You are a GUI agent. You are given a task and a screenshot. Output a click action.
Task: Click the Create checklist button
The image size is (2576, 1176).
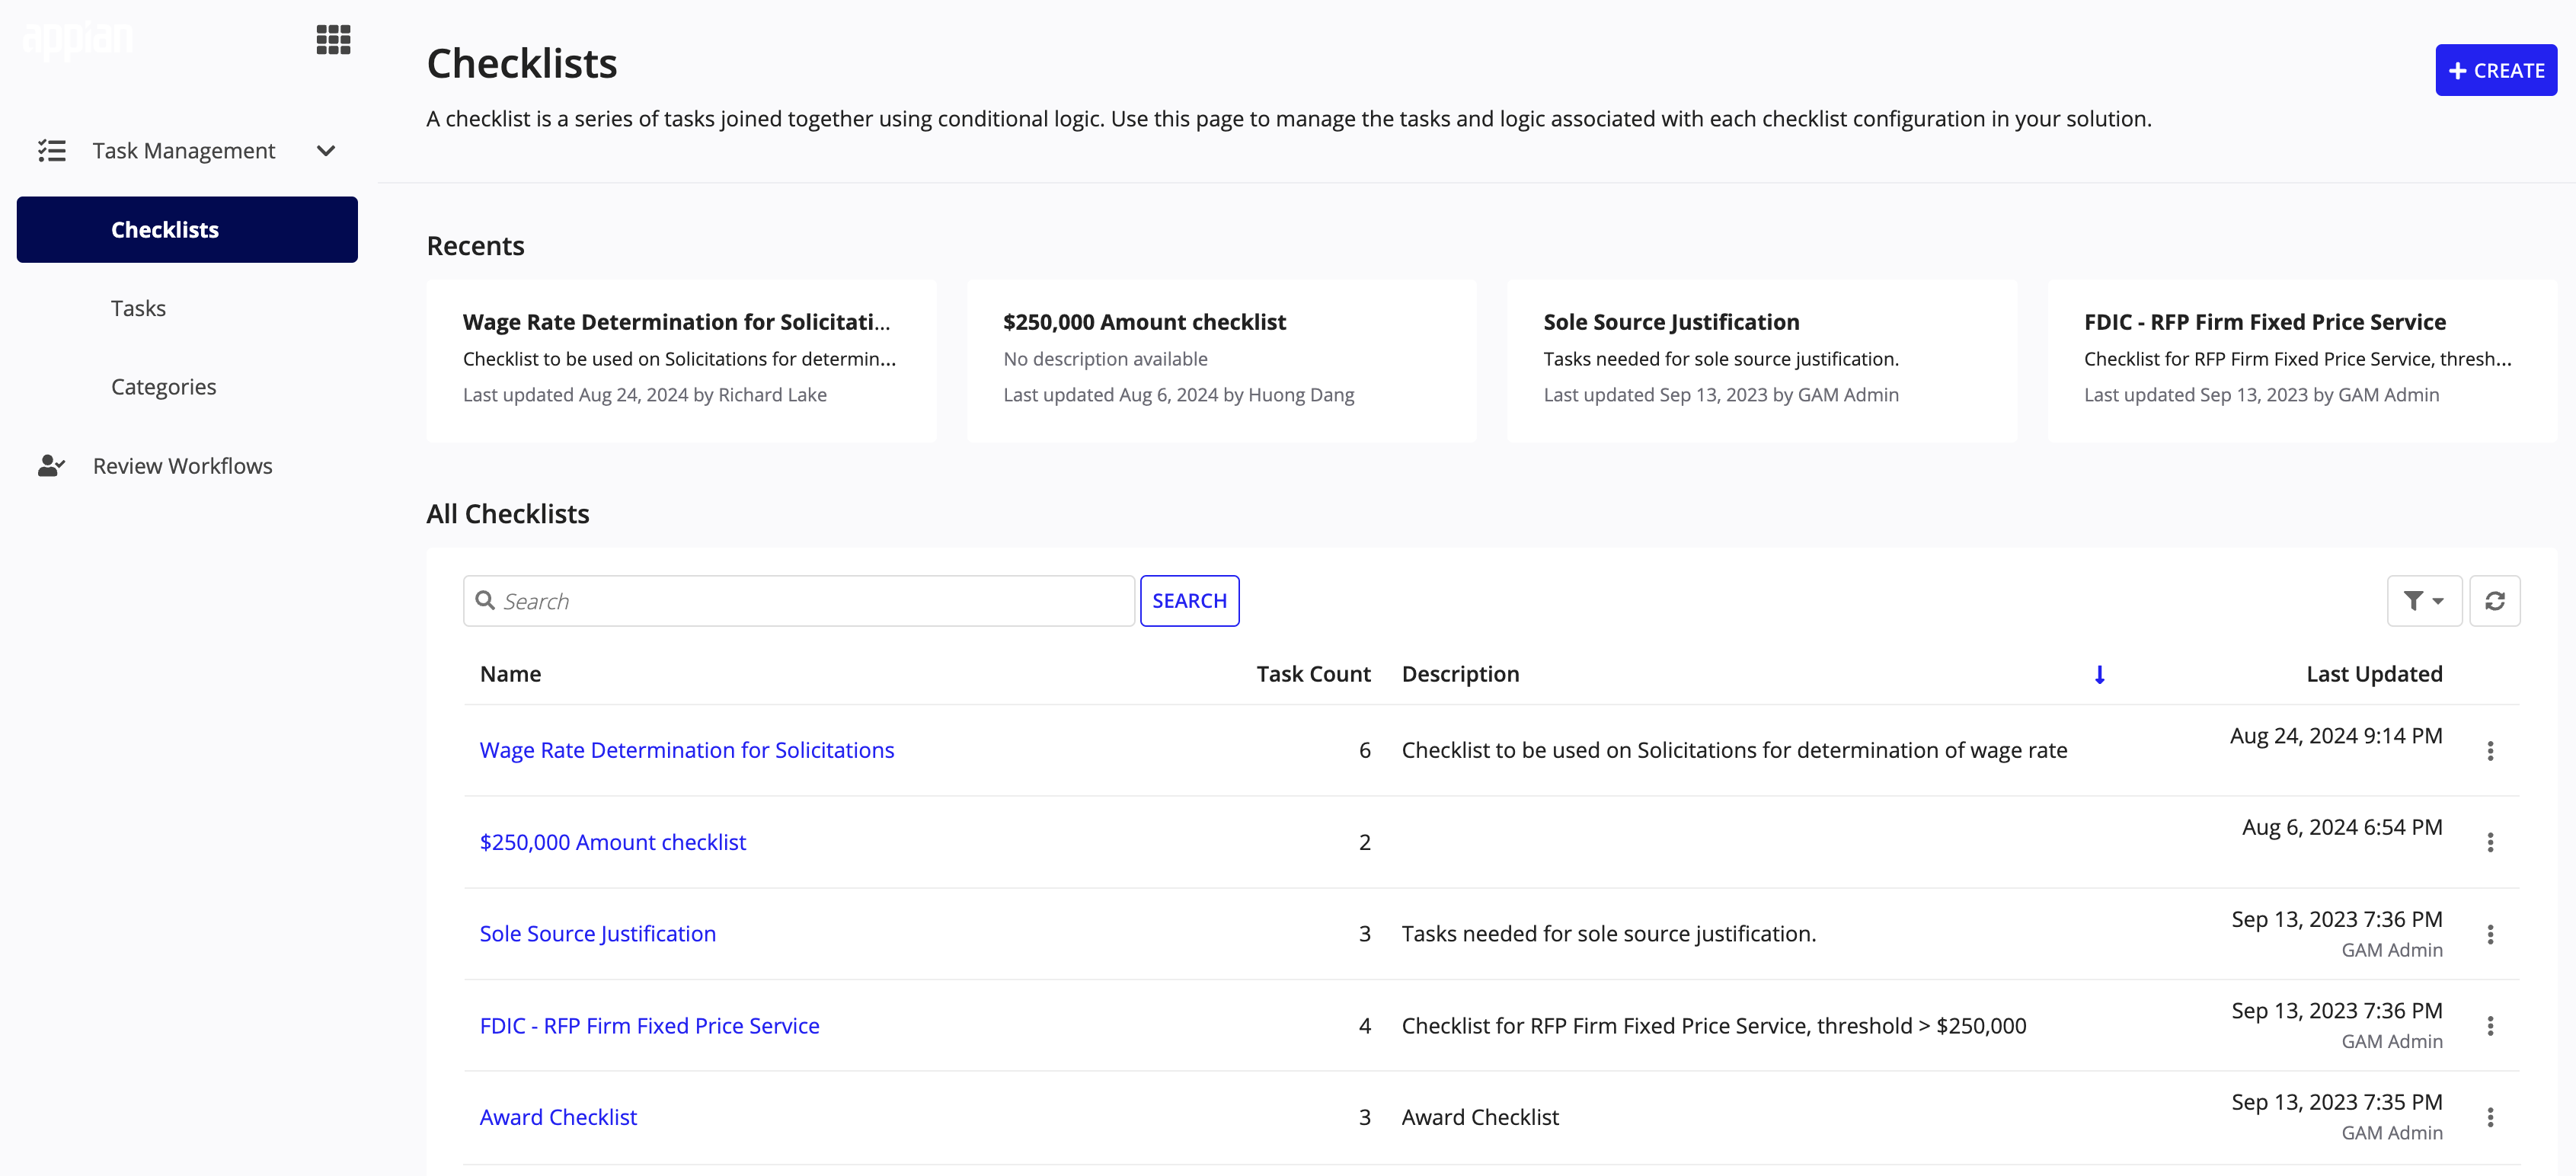(2496, 71)
